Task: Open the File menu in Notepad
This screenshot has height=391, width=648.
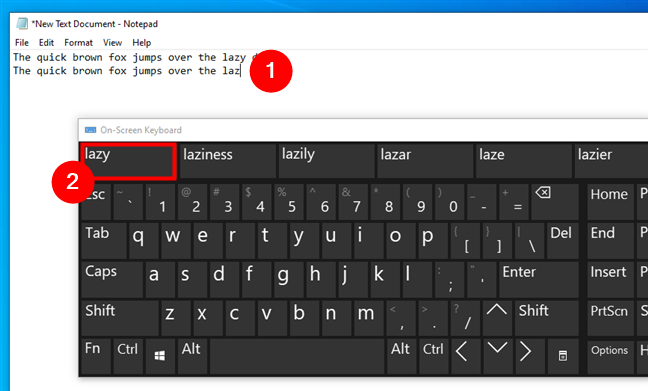Action: pyautogui.click(x=21, y=43)
